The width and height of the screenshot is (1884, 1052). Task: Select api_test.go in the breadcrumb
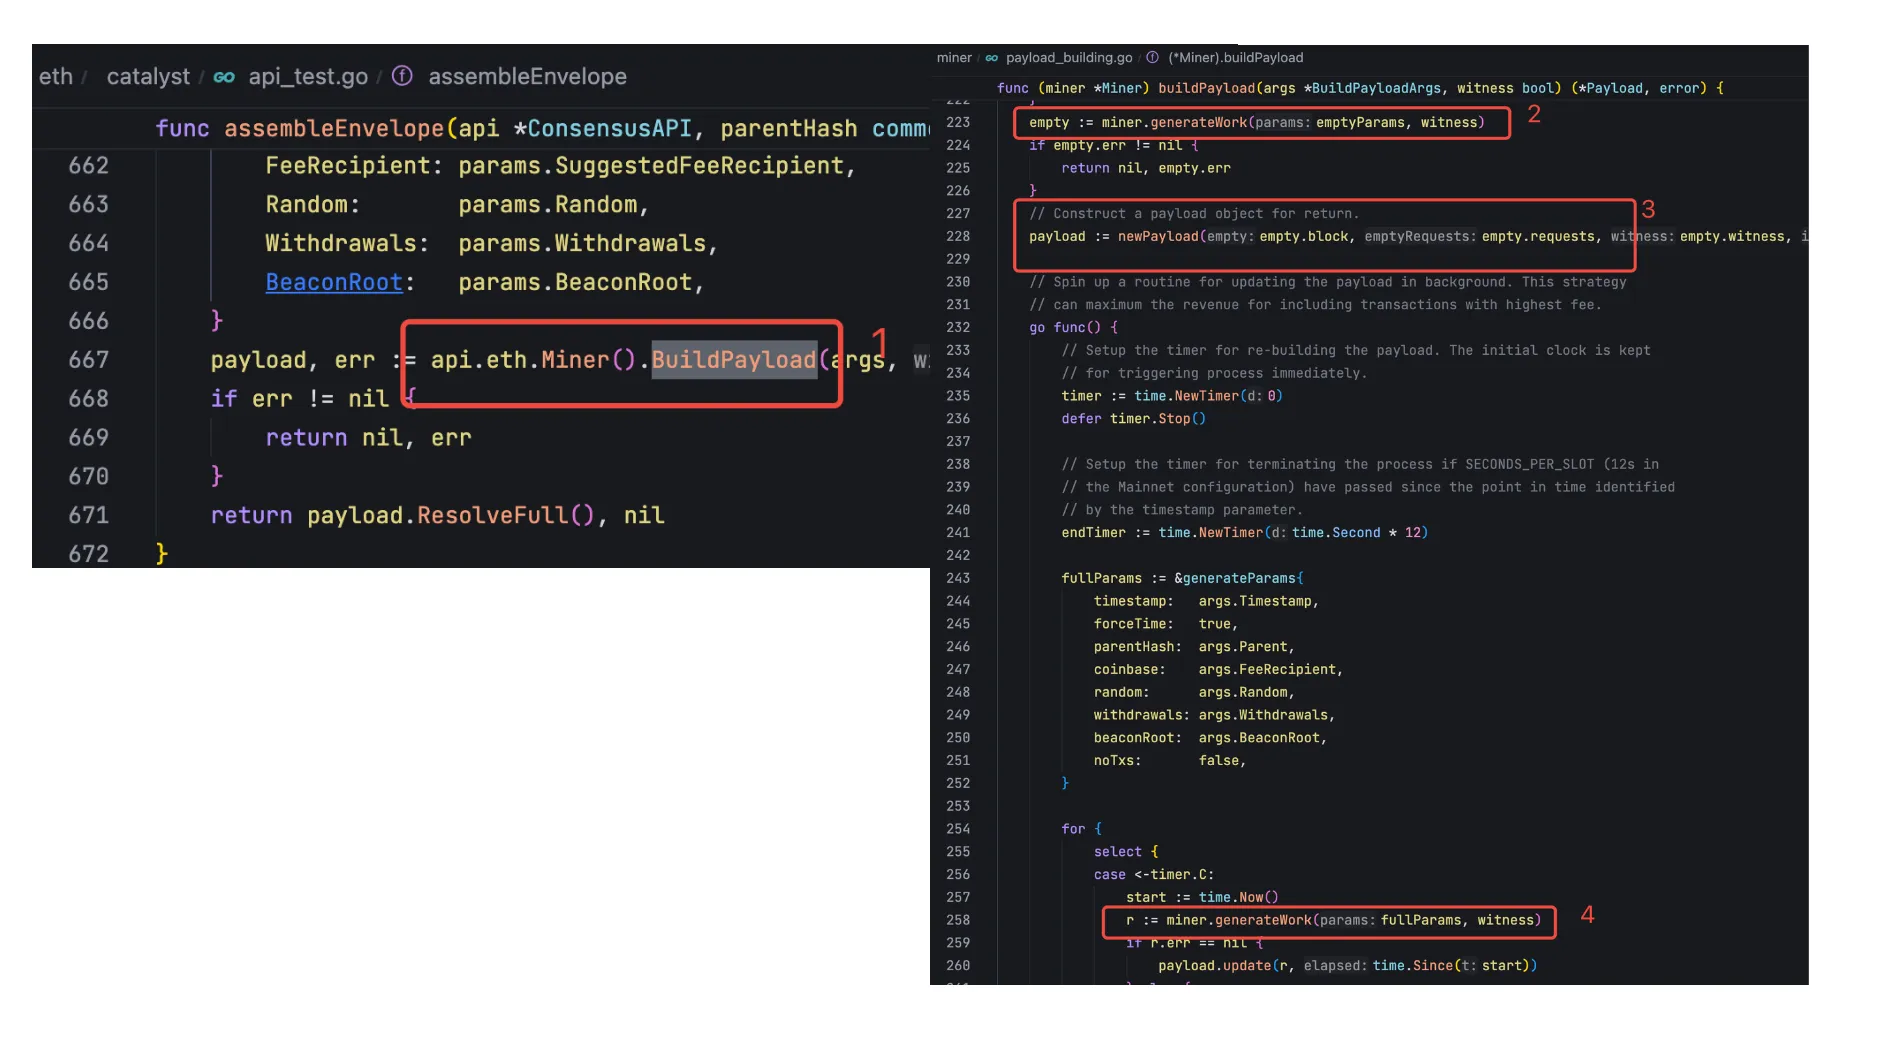pyautogui.click(x=308, y=77)
